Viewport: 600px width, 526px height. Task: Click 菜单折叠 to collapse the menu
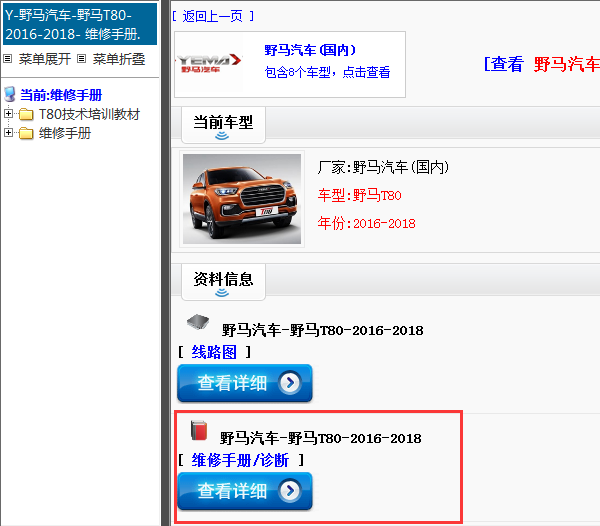click(x=119, y=59)
